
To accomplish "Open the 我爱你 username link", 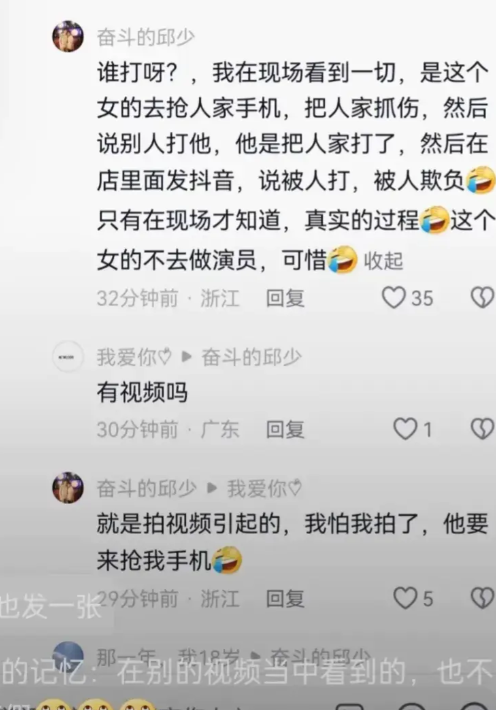I will tap(134, 357).
